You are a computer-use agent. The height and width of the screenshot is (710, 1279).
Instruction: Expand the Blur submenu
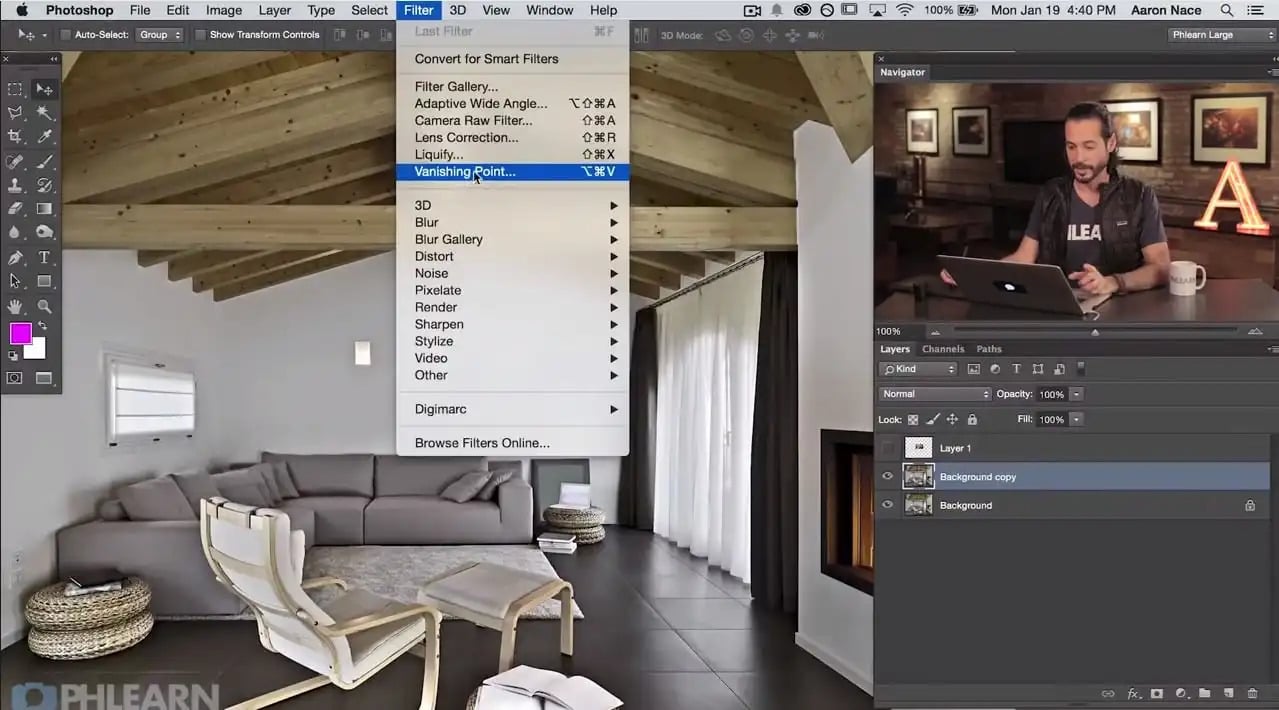coord(512,222)
